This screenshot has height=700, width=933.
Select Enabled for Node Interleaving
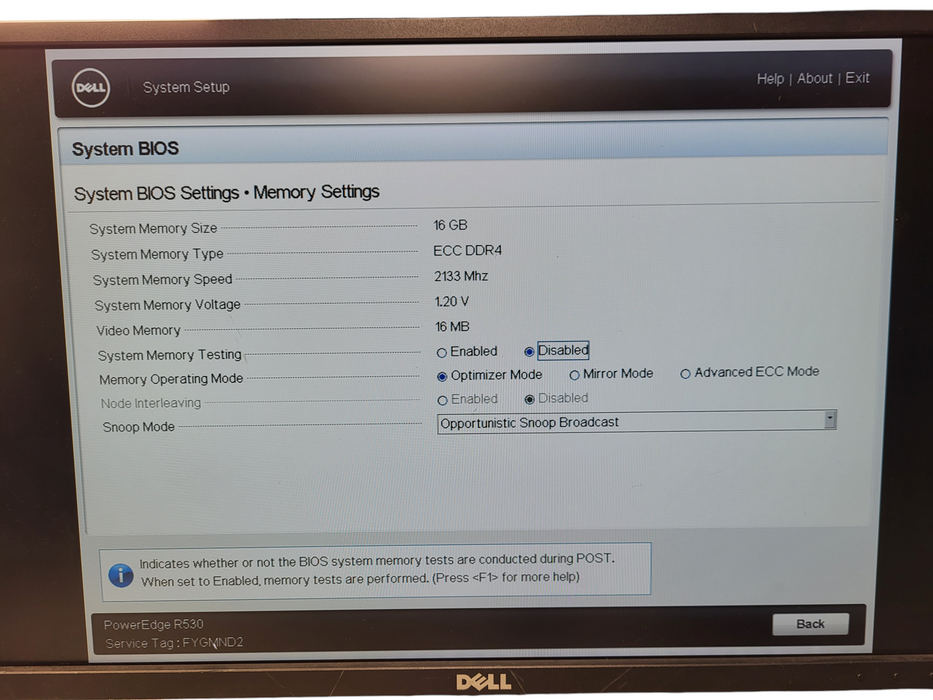(x=442, y=401)
